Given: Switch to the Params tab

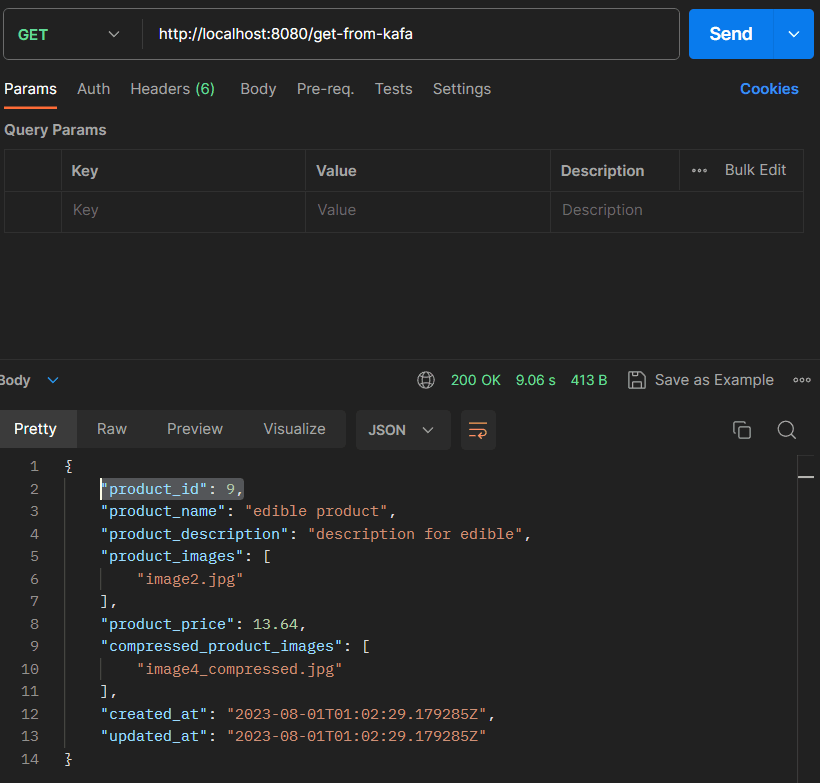Looking at the screenshot, I should pyautogui.click(x=30, y=89).
